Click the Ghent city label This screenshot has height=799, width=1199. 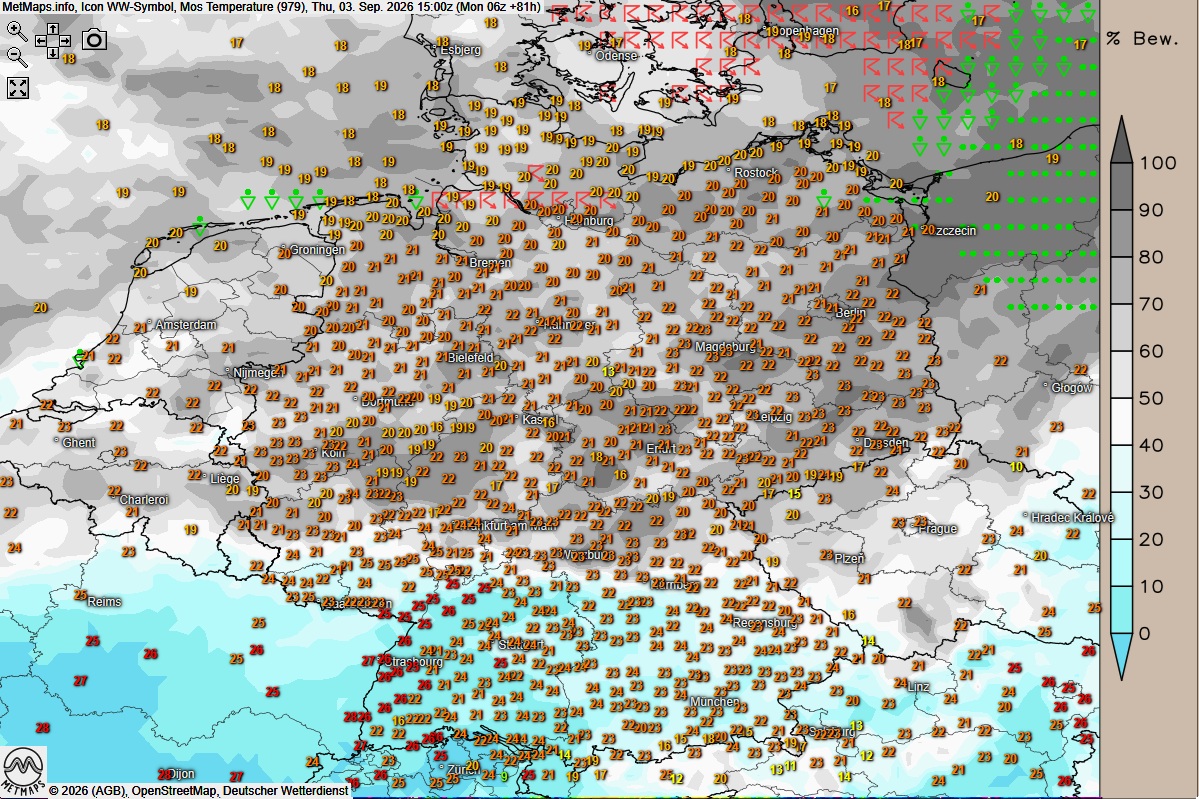(79, 443)
